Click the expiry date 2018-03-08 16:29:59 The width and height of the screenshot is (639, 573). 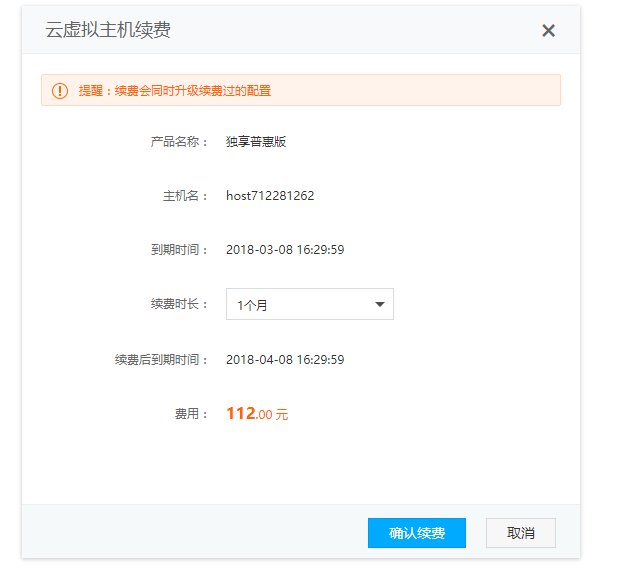[x=285, y=250]
